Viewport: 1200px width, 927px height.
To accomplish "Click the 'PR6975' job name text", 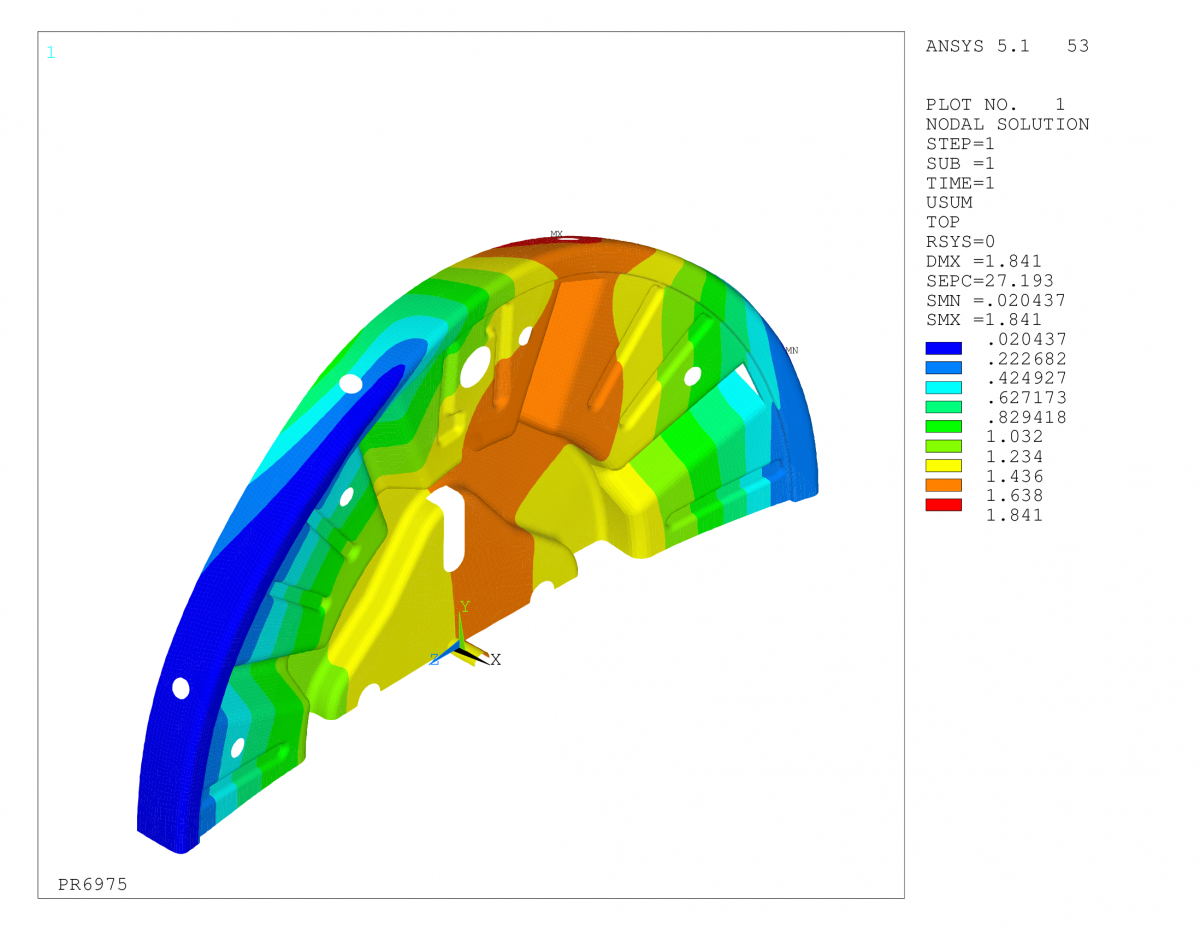I will (93, 885).
